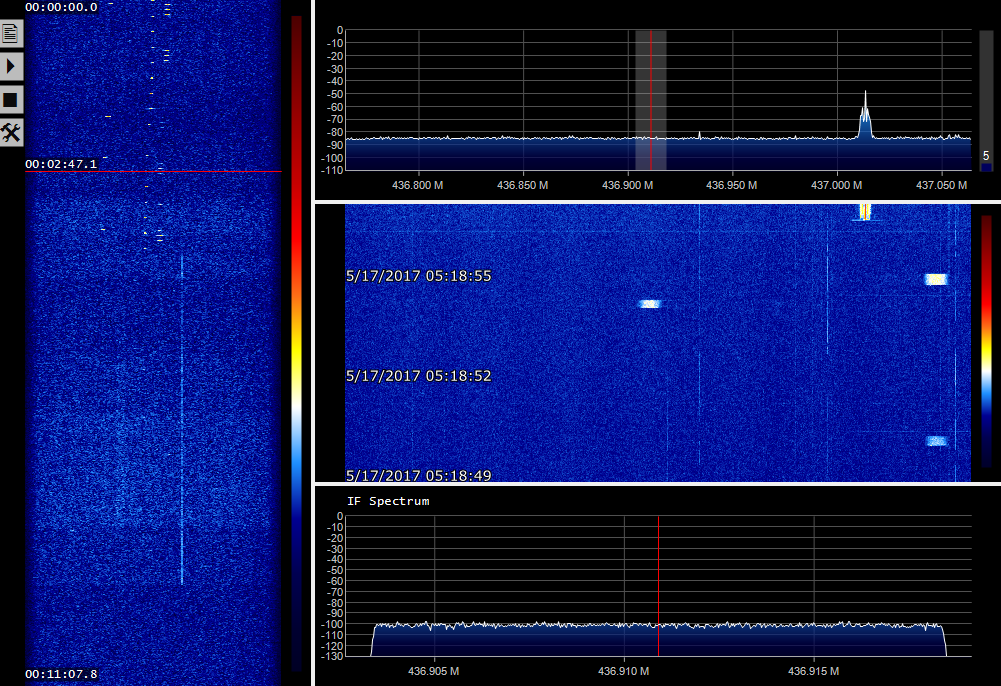
Task: Click the faint vertical signal trace in recording waterfall
Action: 182,418
